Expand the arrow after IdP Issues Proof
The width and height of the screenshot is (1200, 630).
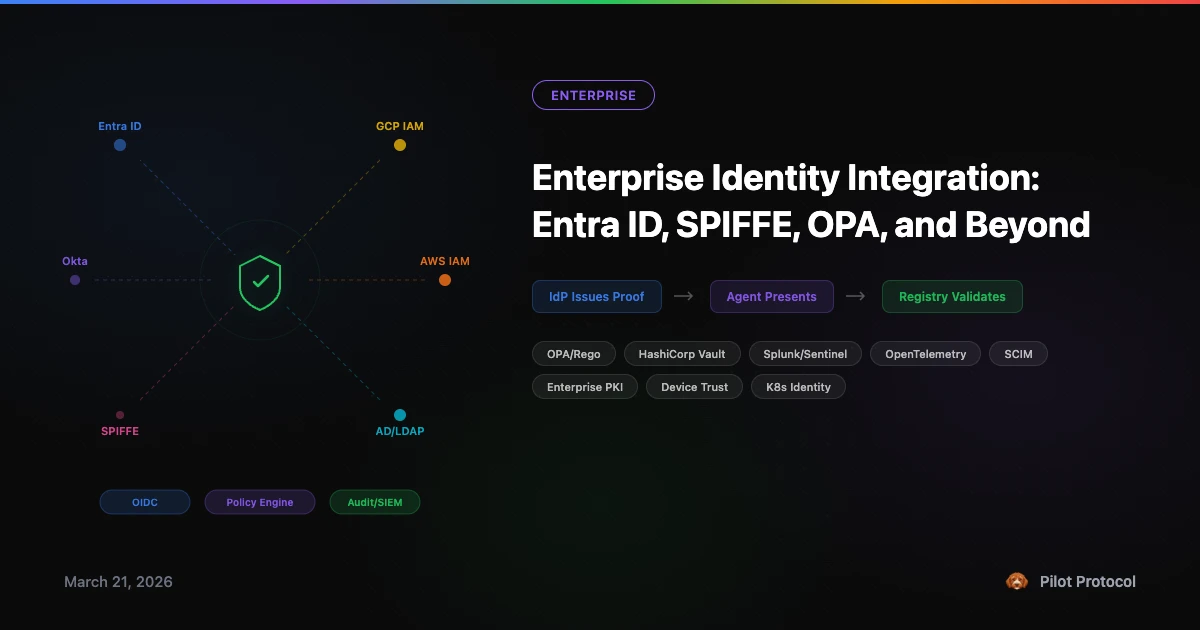pos(683,296)
